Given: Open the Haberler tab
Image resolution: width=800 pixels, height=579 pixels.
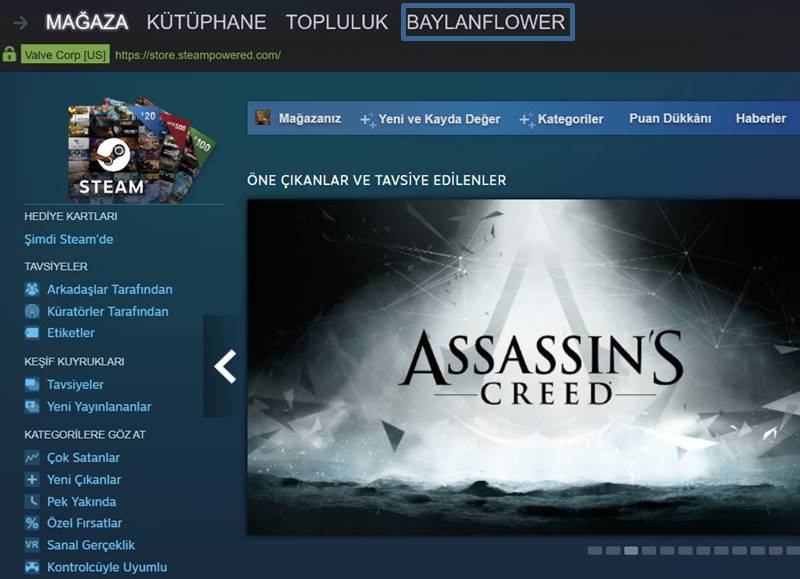Looking at the screenshot, I should click(x=761, y=118).
